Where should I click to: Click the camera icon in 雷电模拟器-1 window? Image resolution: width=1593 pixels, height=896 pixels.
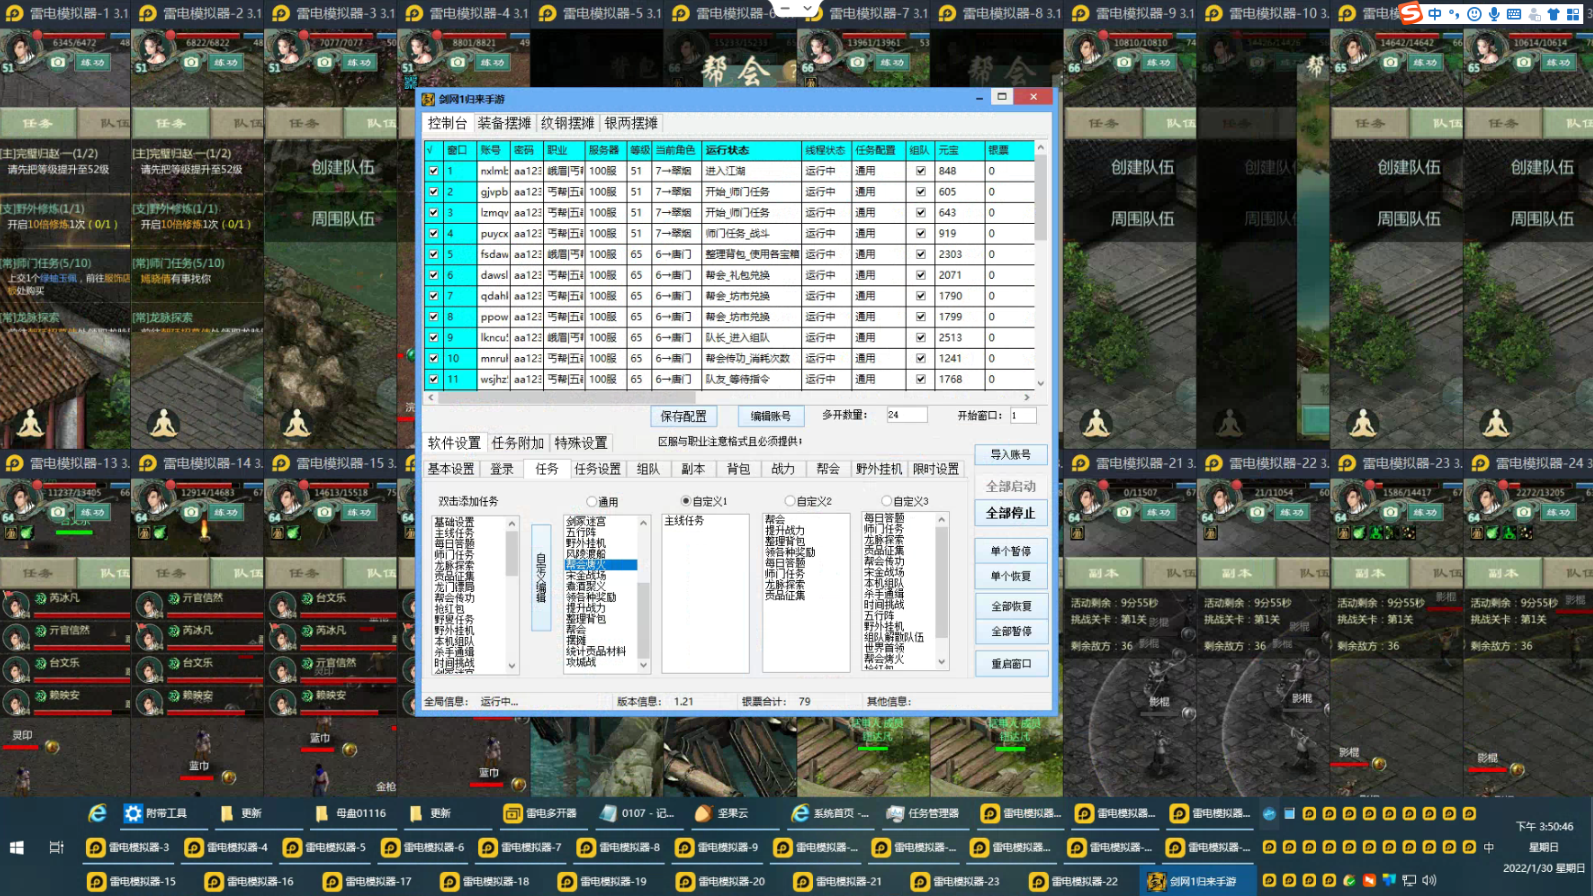[x=58, y=62]
